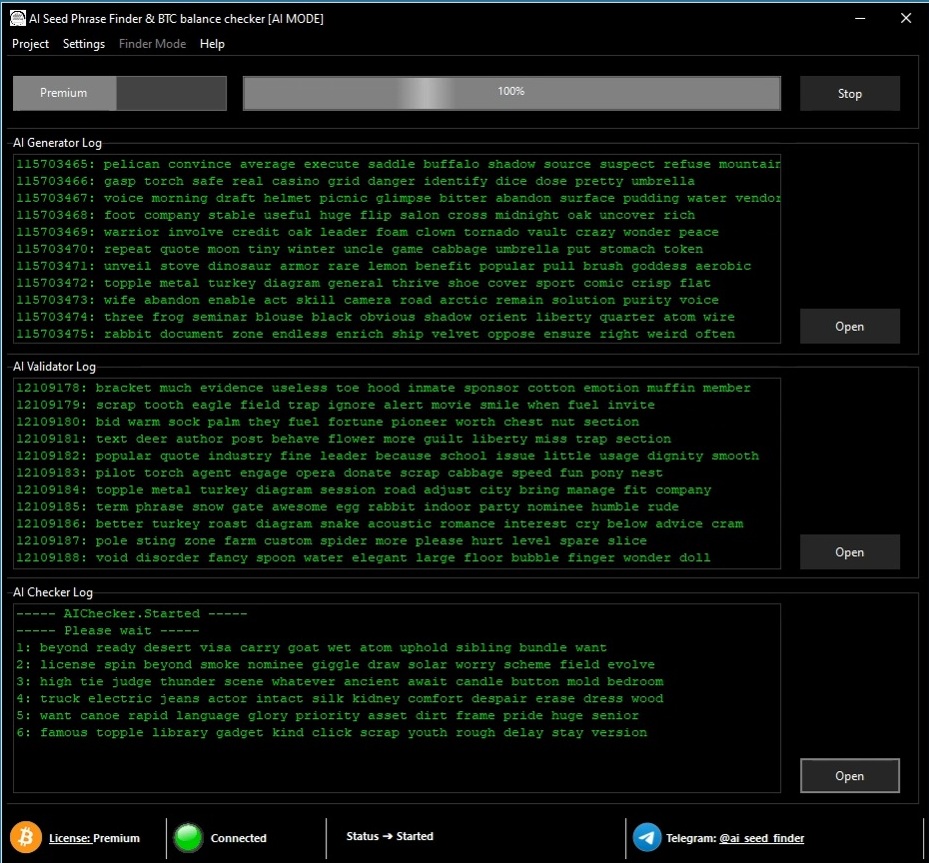Select the Finder Mode menu item

click(152, 44)
